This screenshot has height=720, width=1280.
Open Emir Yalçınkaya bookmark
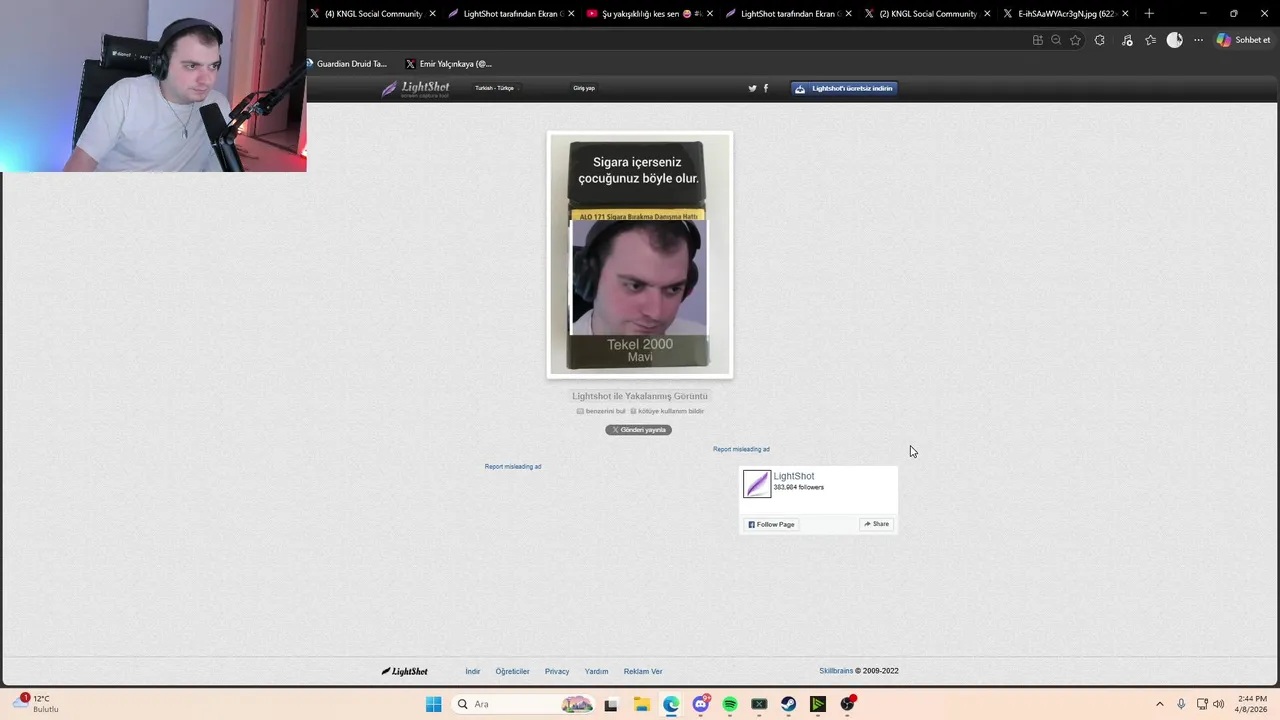[x=449, y=64]
